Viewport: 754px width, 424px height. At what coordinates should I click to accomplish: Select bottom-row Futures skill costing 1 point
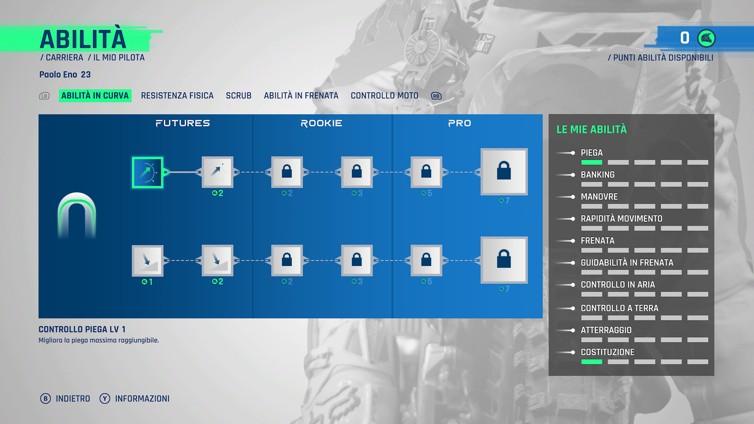pyautogui.click(x=148, y=261)
